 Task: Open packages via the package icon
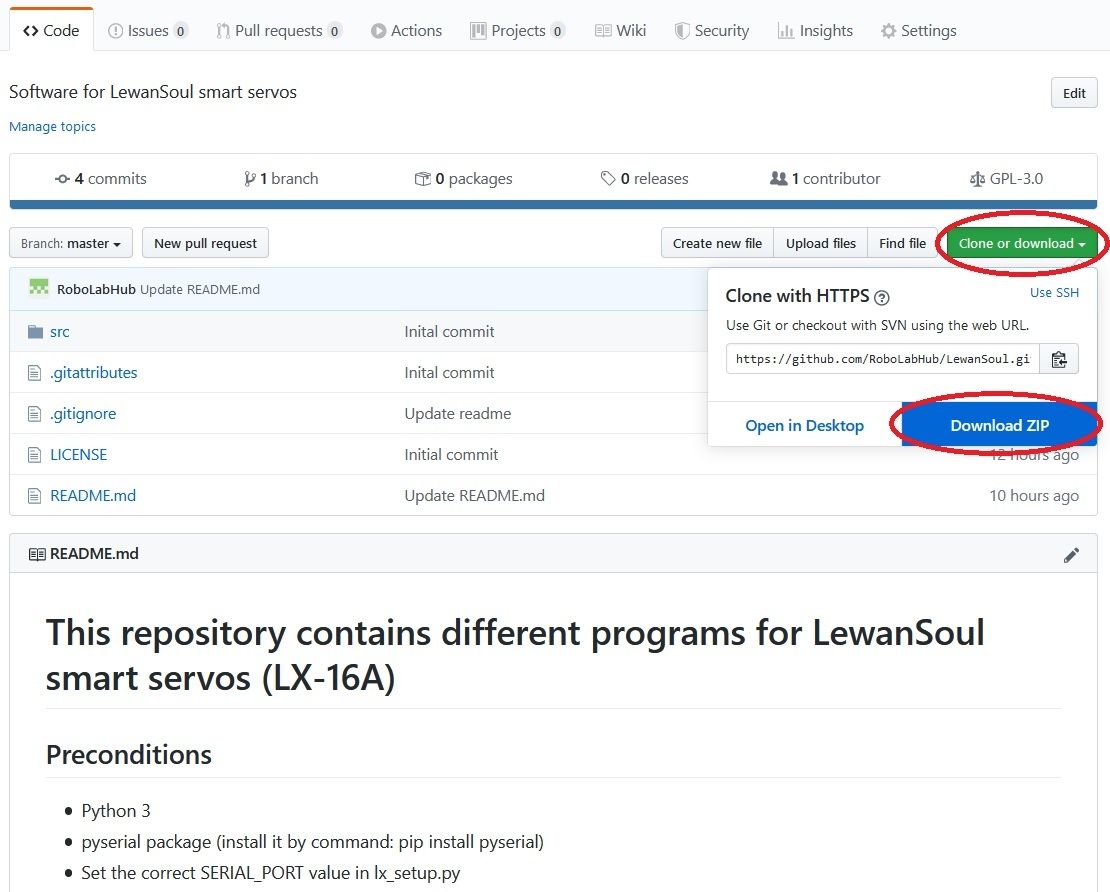(424, 178)
